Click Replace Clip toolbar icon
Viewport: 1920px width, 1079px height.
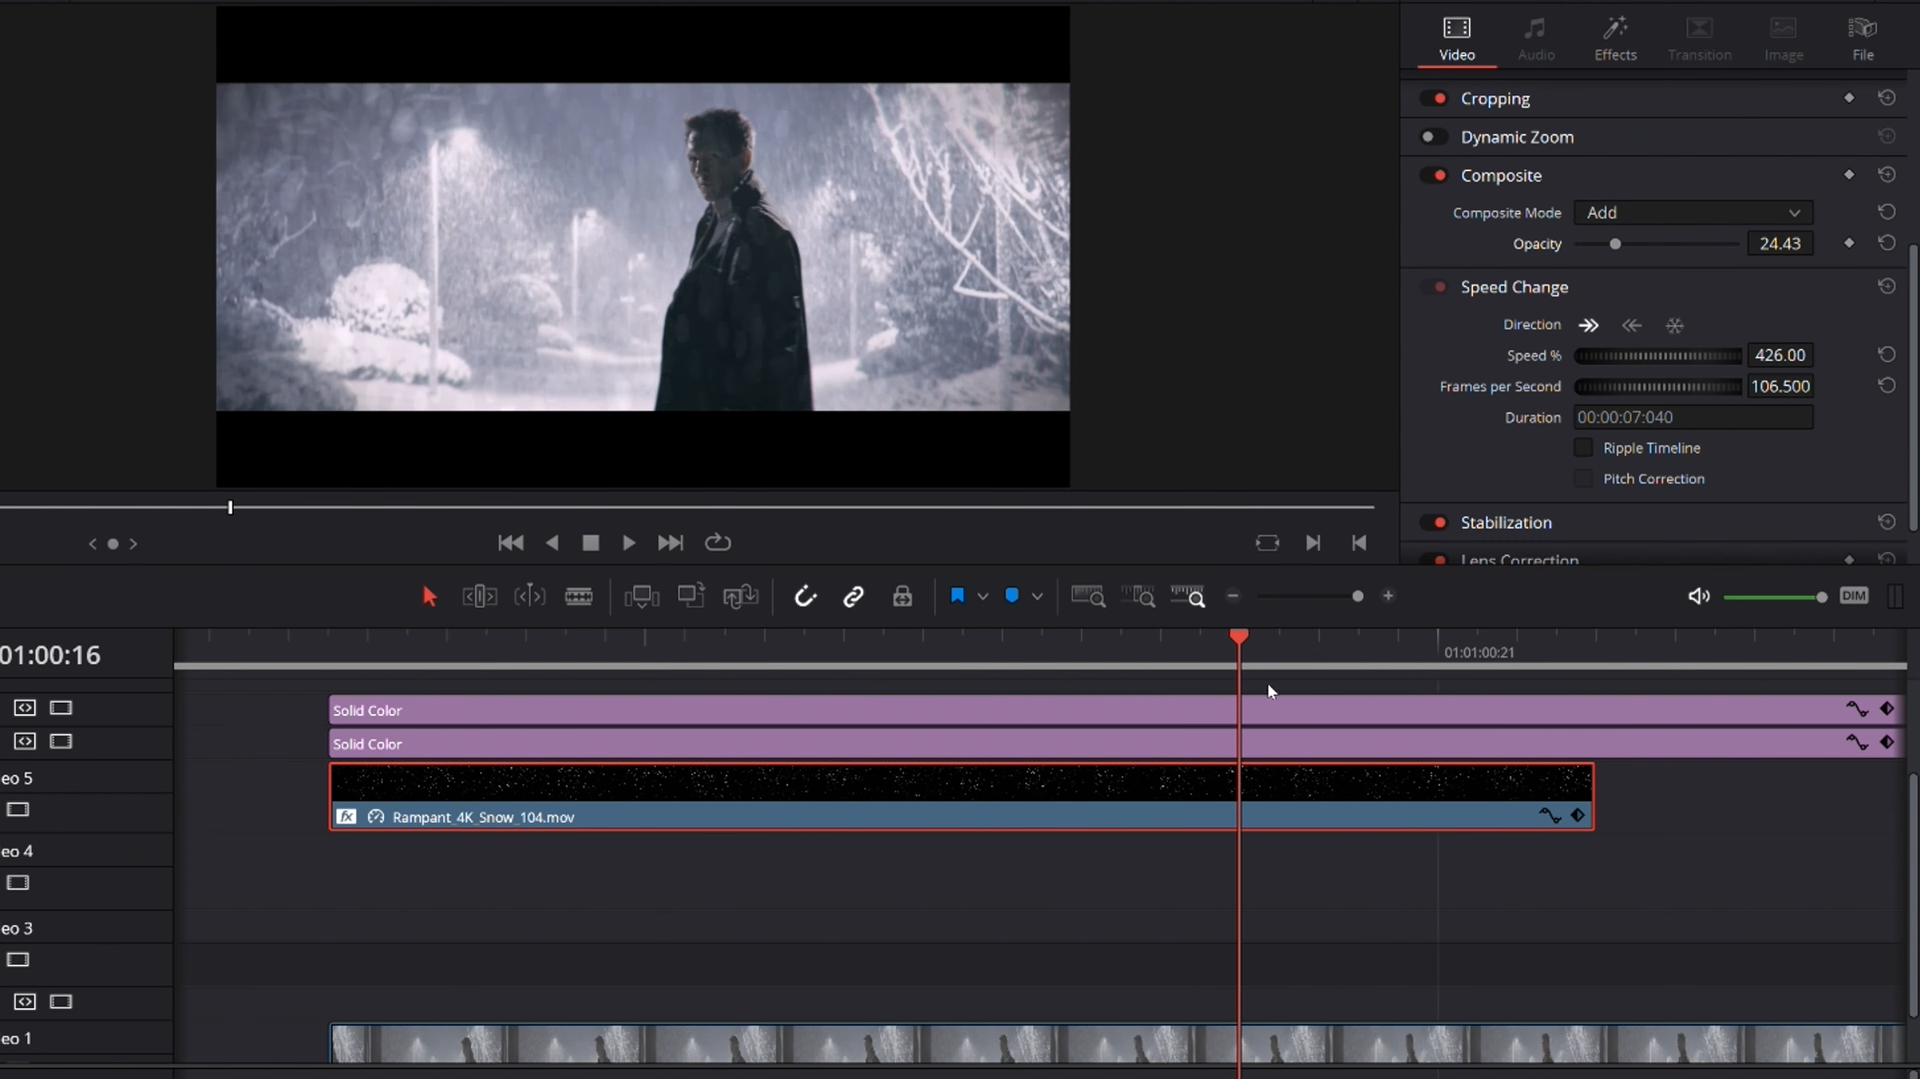click(741, 597)
